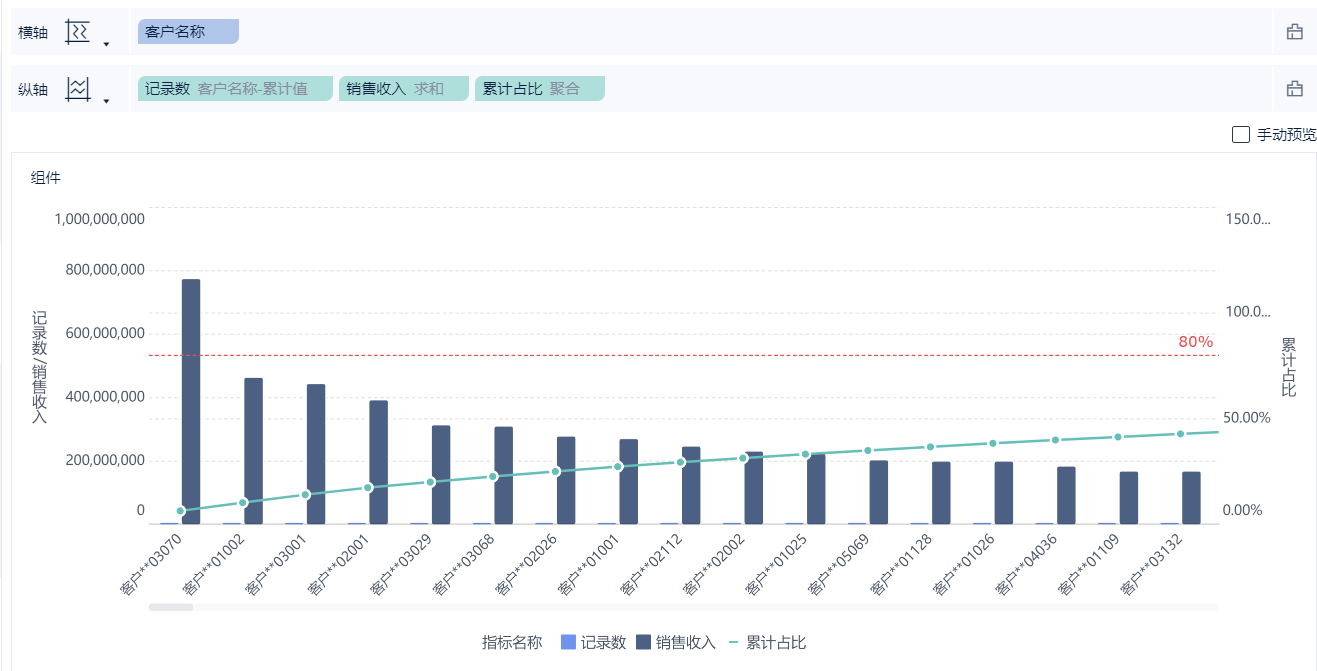Click the 记录数 legend color square

pos(568,642)
